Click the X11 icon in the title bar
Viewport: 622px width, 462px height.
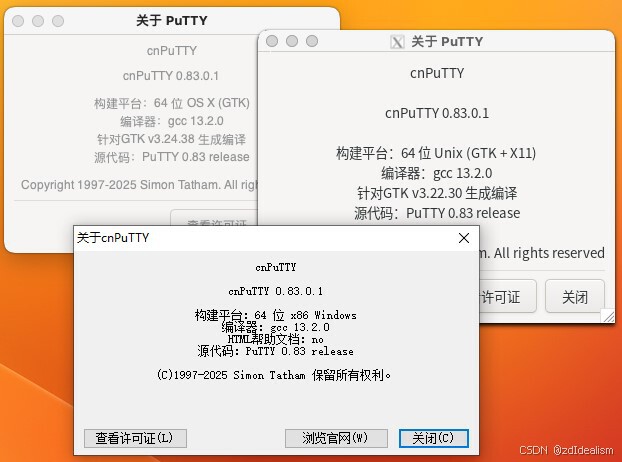click(x=397, y=42)
